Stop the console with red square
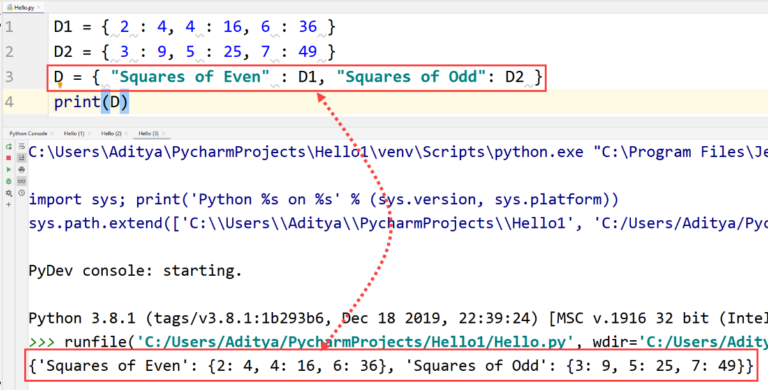The width and height of the screenshot is (768, 390). [8, 158]
